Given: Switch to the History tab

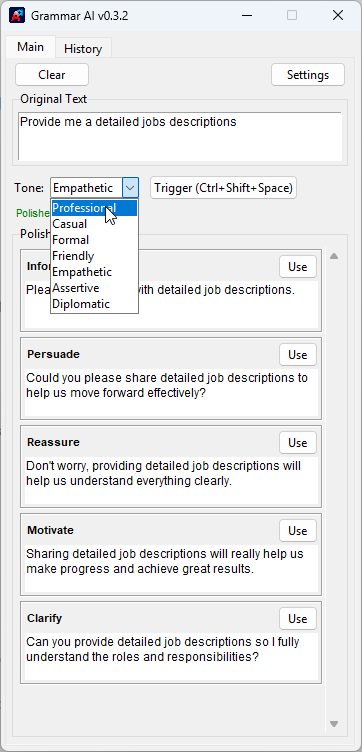Looking at the screenshot, I should (x=83, y=49).
